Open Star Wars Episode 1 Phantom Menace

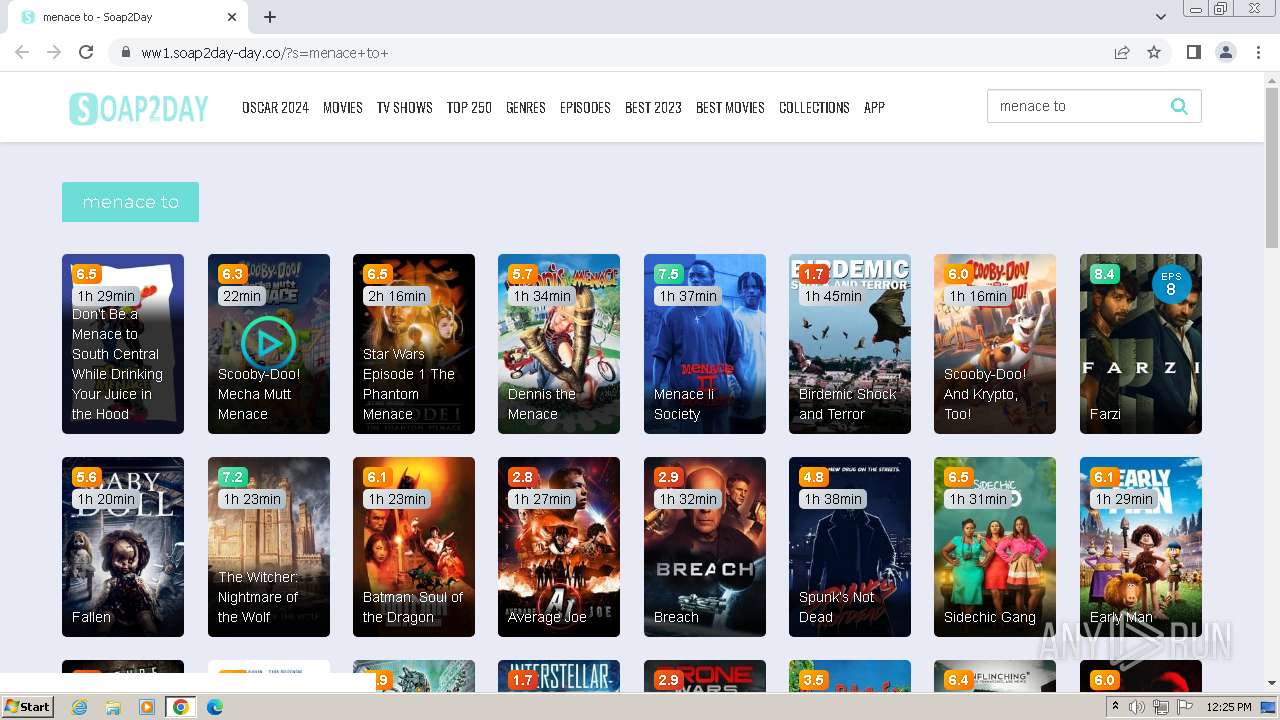tap(414, 343)
